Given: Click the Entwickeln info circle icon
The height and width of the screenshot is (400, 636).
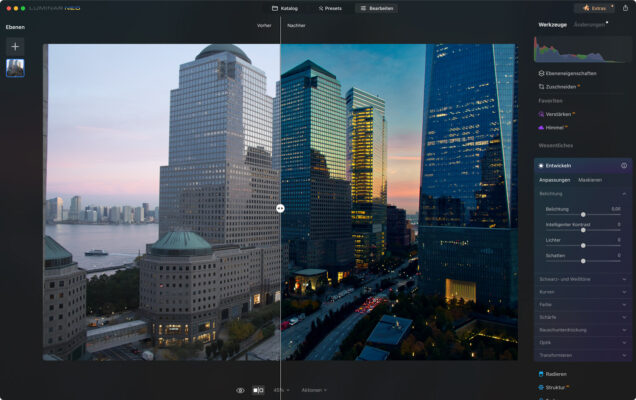Looking at the screenshot, I should [624, 166].
